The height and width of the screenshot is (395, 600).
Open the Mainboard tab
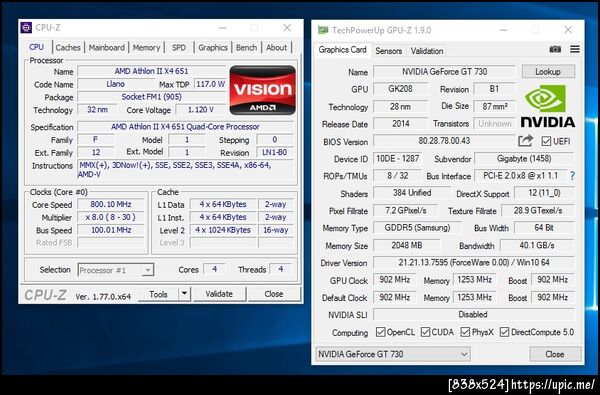pyautogui.click(x=106, y=47)
